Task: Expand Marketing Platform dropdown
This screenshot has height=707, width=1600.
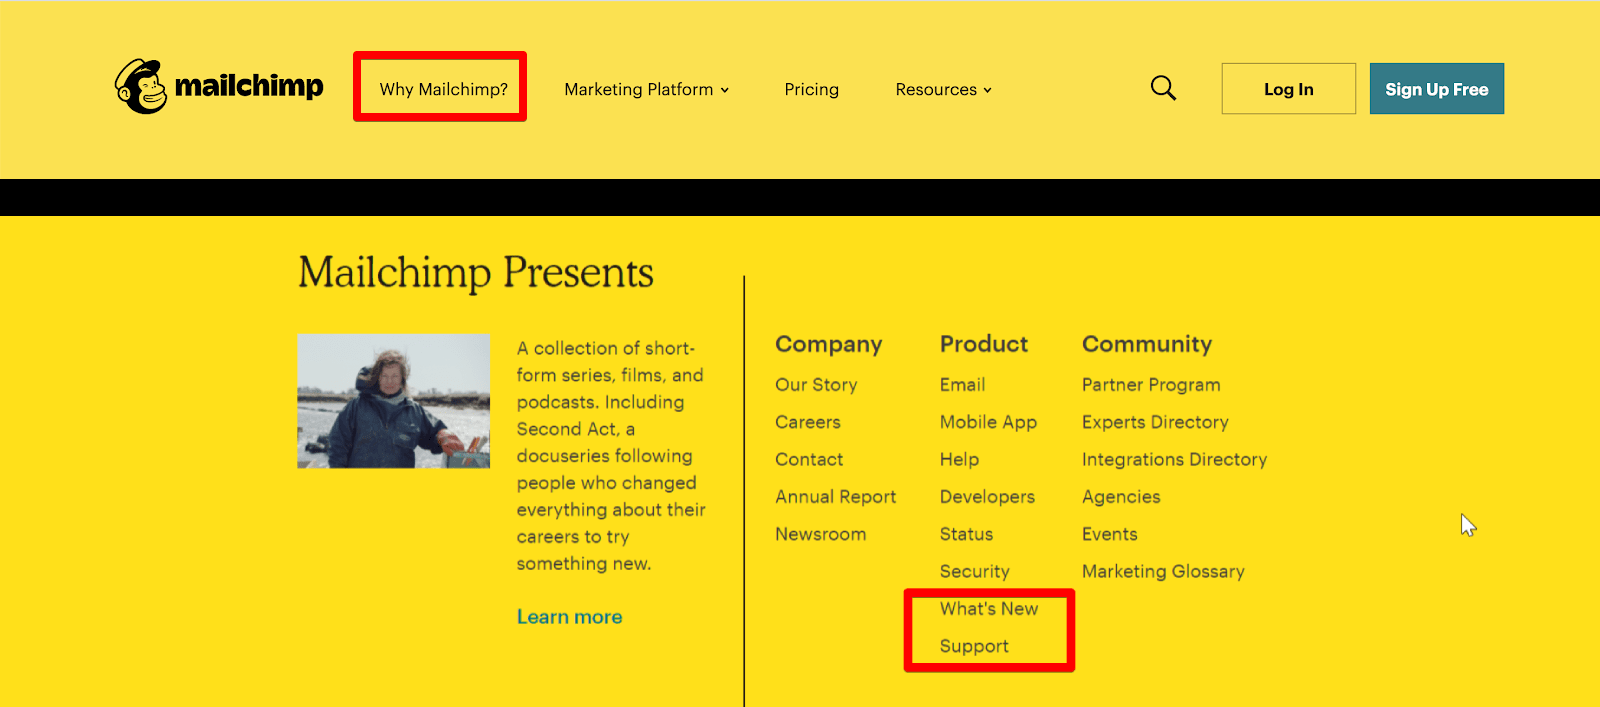Action: (x=646, y=89)
